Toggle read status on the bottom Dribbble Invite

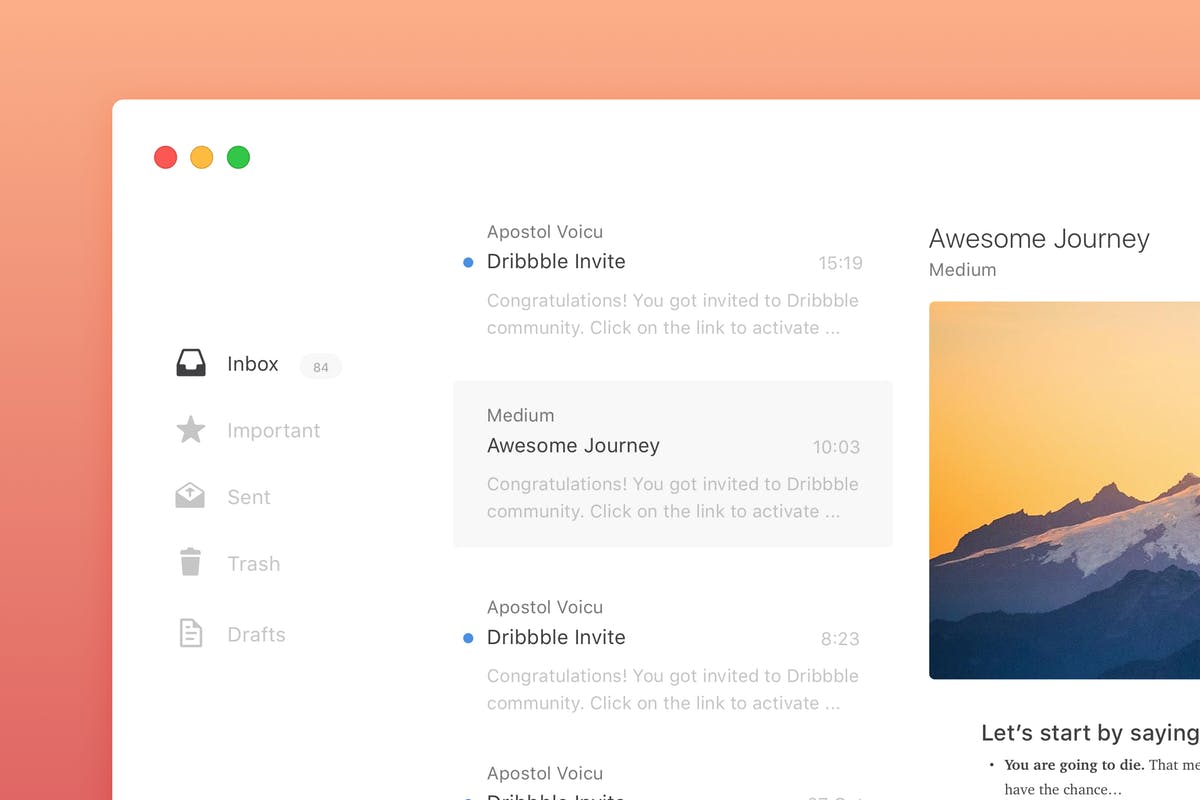(x=467, y=796)
